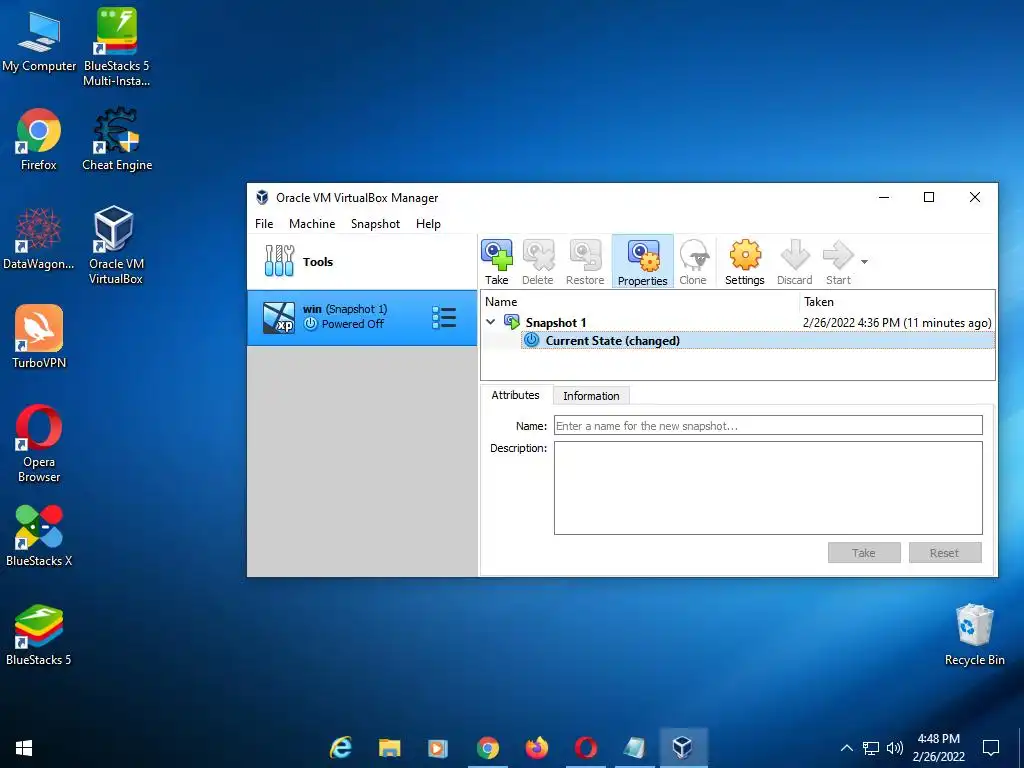Viewport: 1024px width, 768px height.
Task: Show hidden system tray icons chevron
Action: click(846, 748)
